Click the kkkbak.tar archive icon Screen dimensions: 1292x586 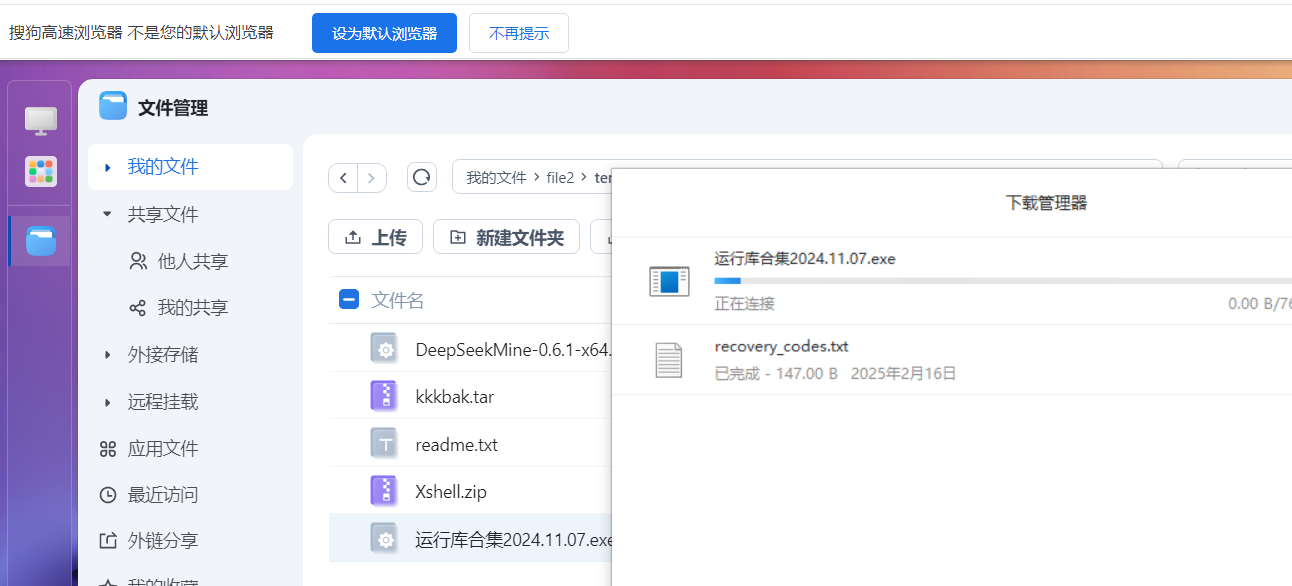point(384,396)
